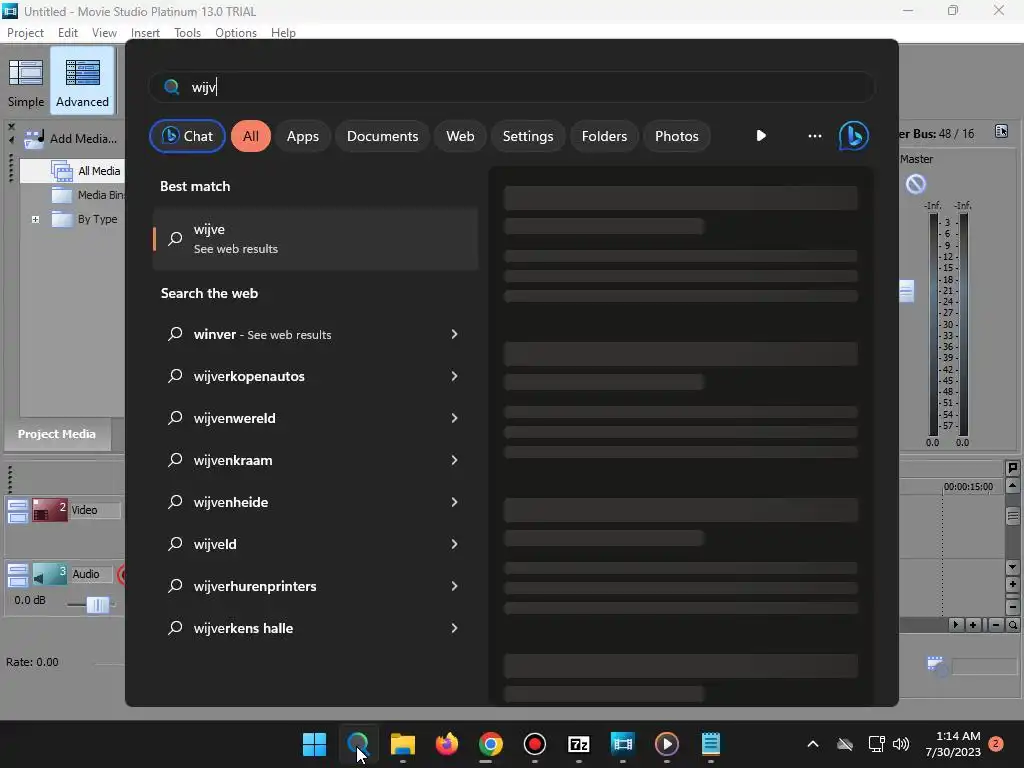
Task: Select the Settings search filter
Action: tap(528, 136)
